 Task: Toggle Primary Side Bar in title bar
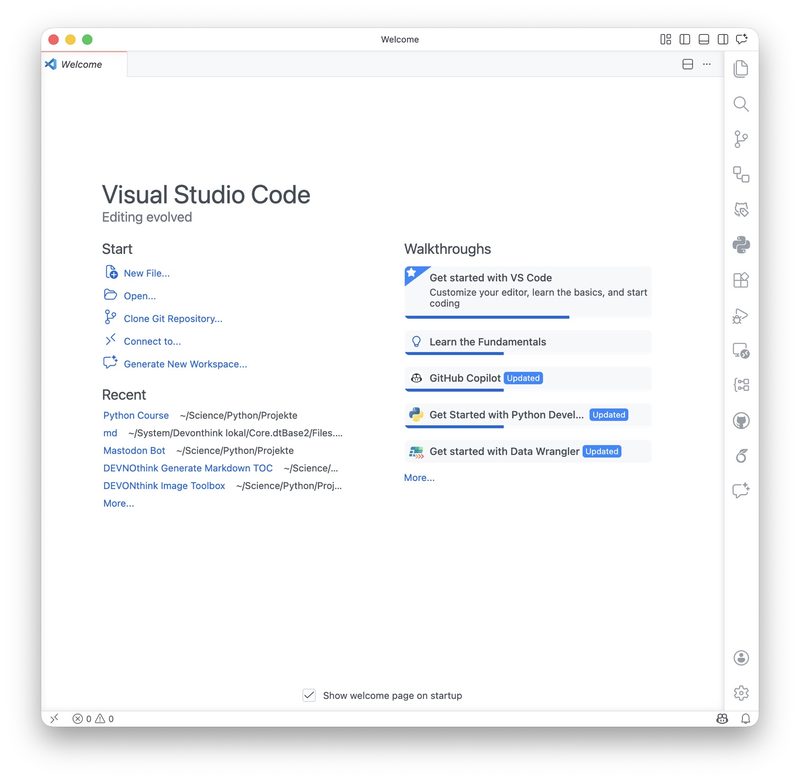click(x=685, y=39)
